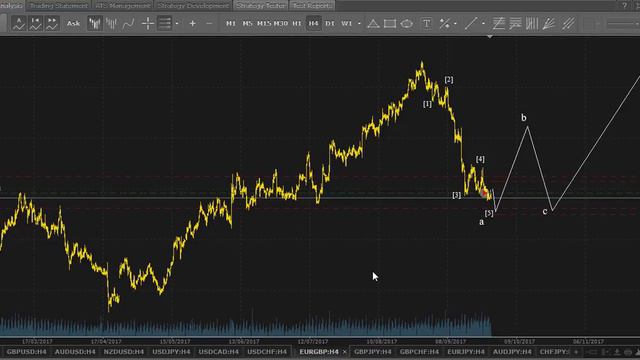Open the Trading Statement tab
The width and height of the screenshot is (640, 360).
pyautogui.click(x=59, y=5)
